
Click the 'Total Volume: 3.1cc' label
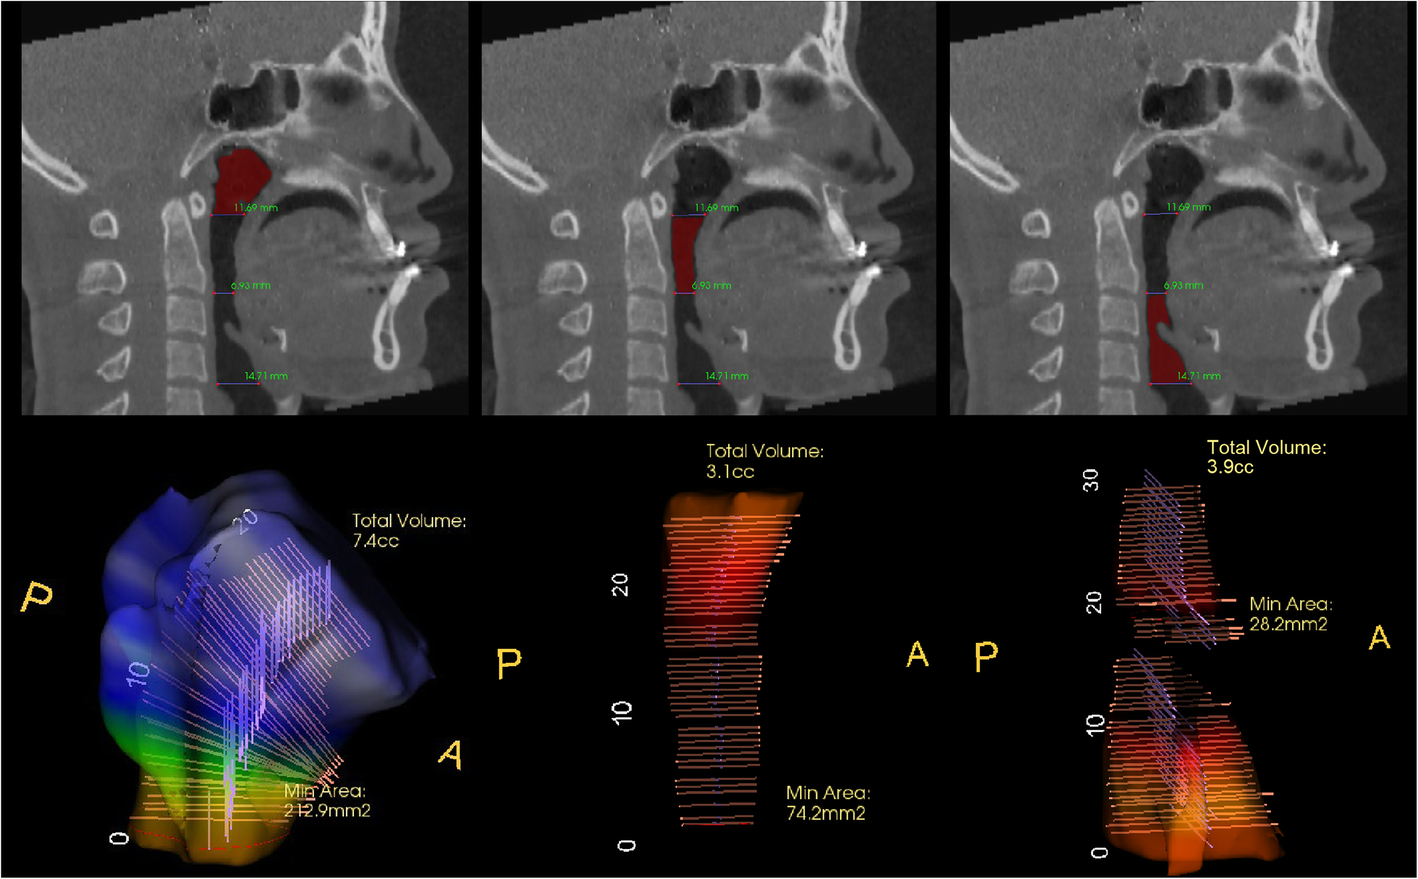point(765,461)
